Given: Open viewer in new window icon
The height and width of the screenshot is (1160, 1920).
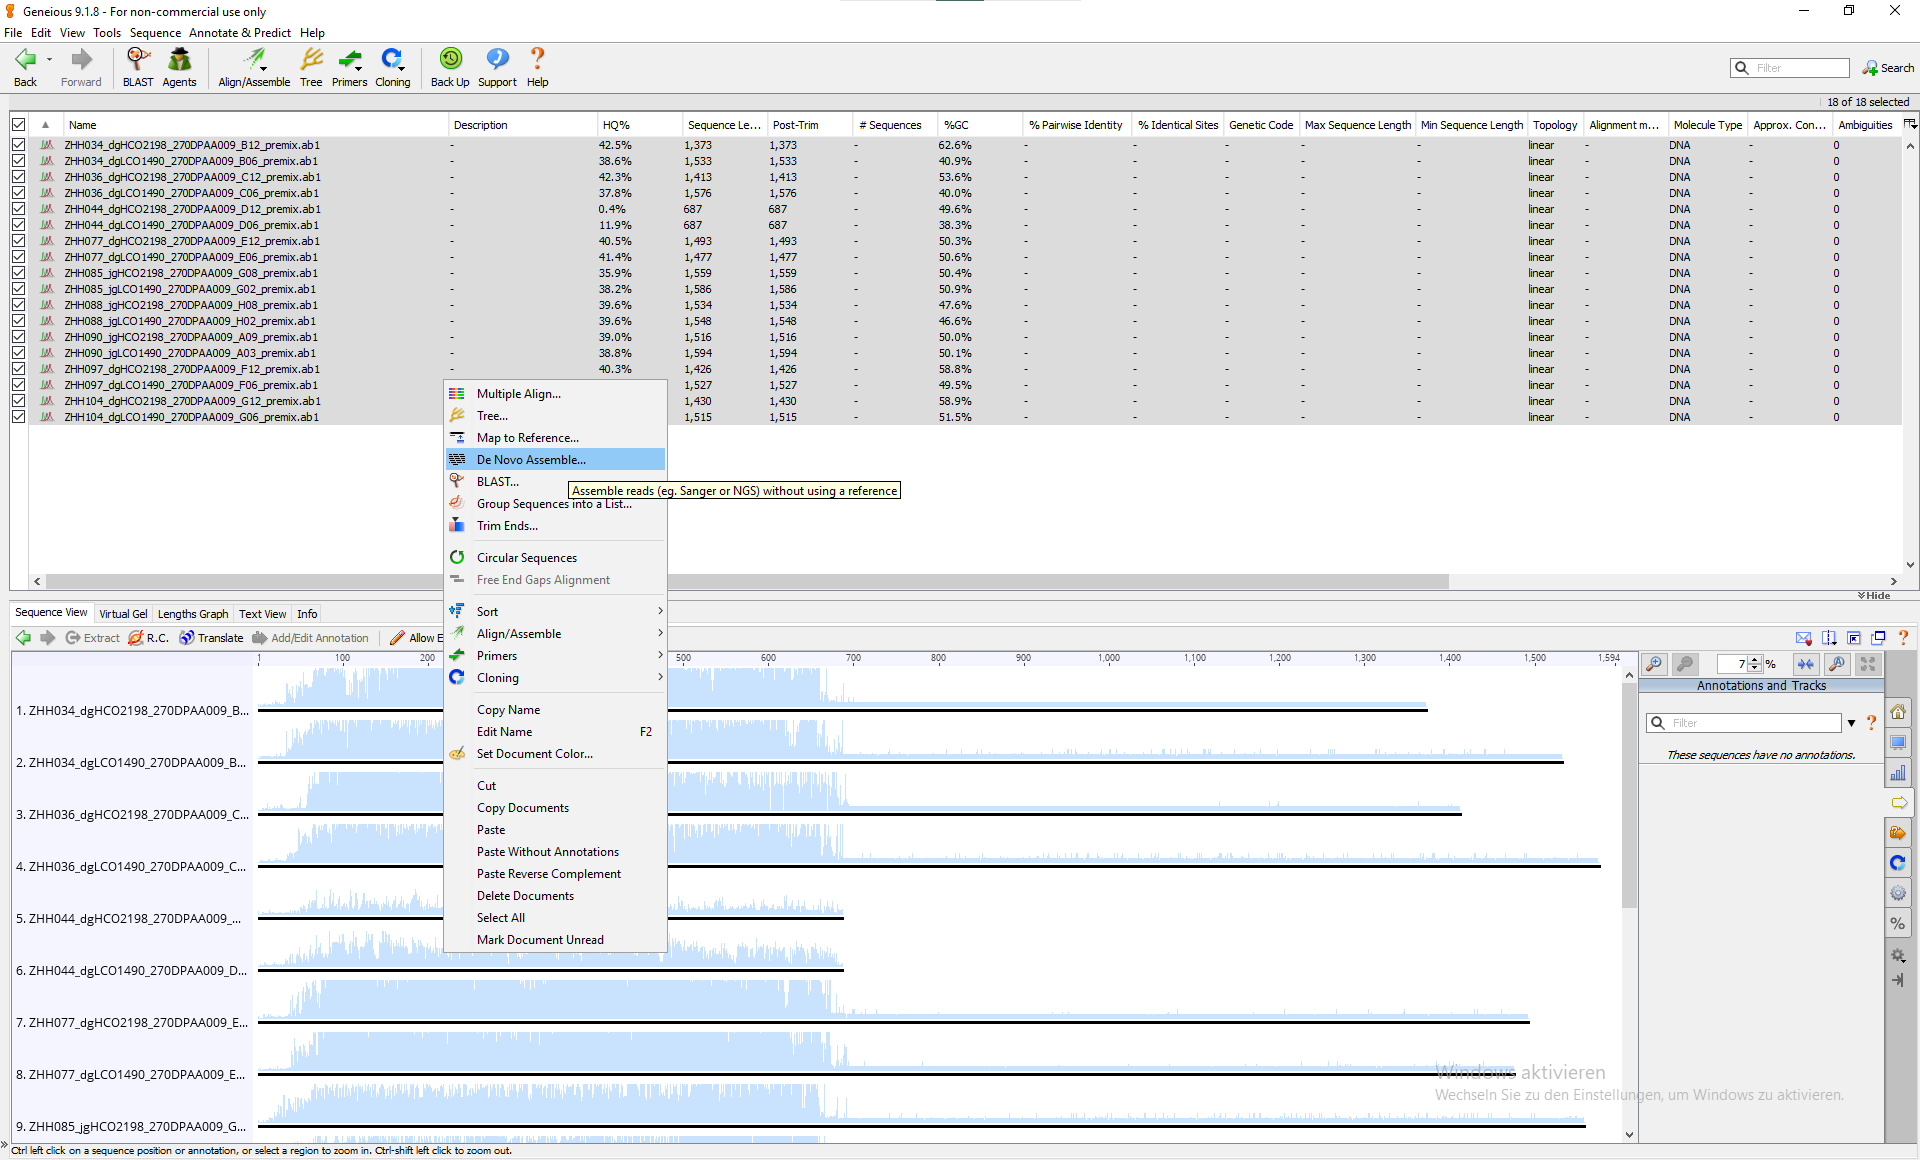Looking at the screenshot, I should 1879,638.
